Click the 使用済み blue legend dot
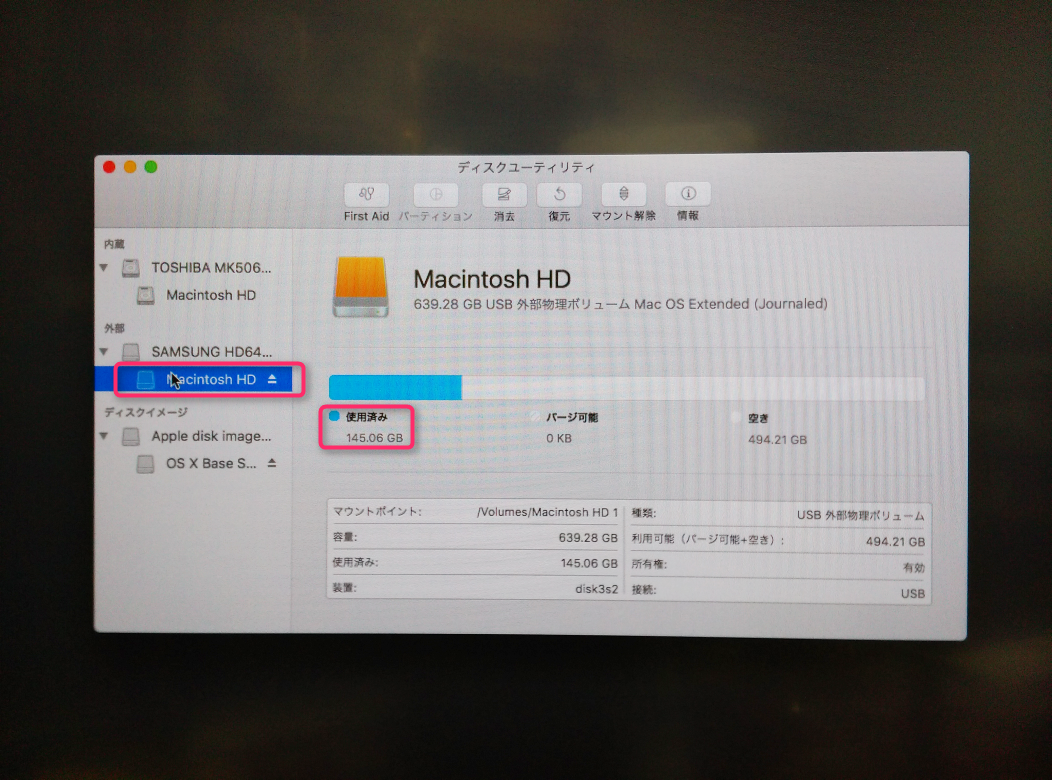 (x=334, y=417)
